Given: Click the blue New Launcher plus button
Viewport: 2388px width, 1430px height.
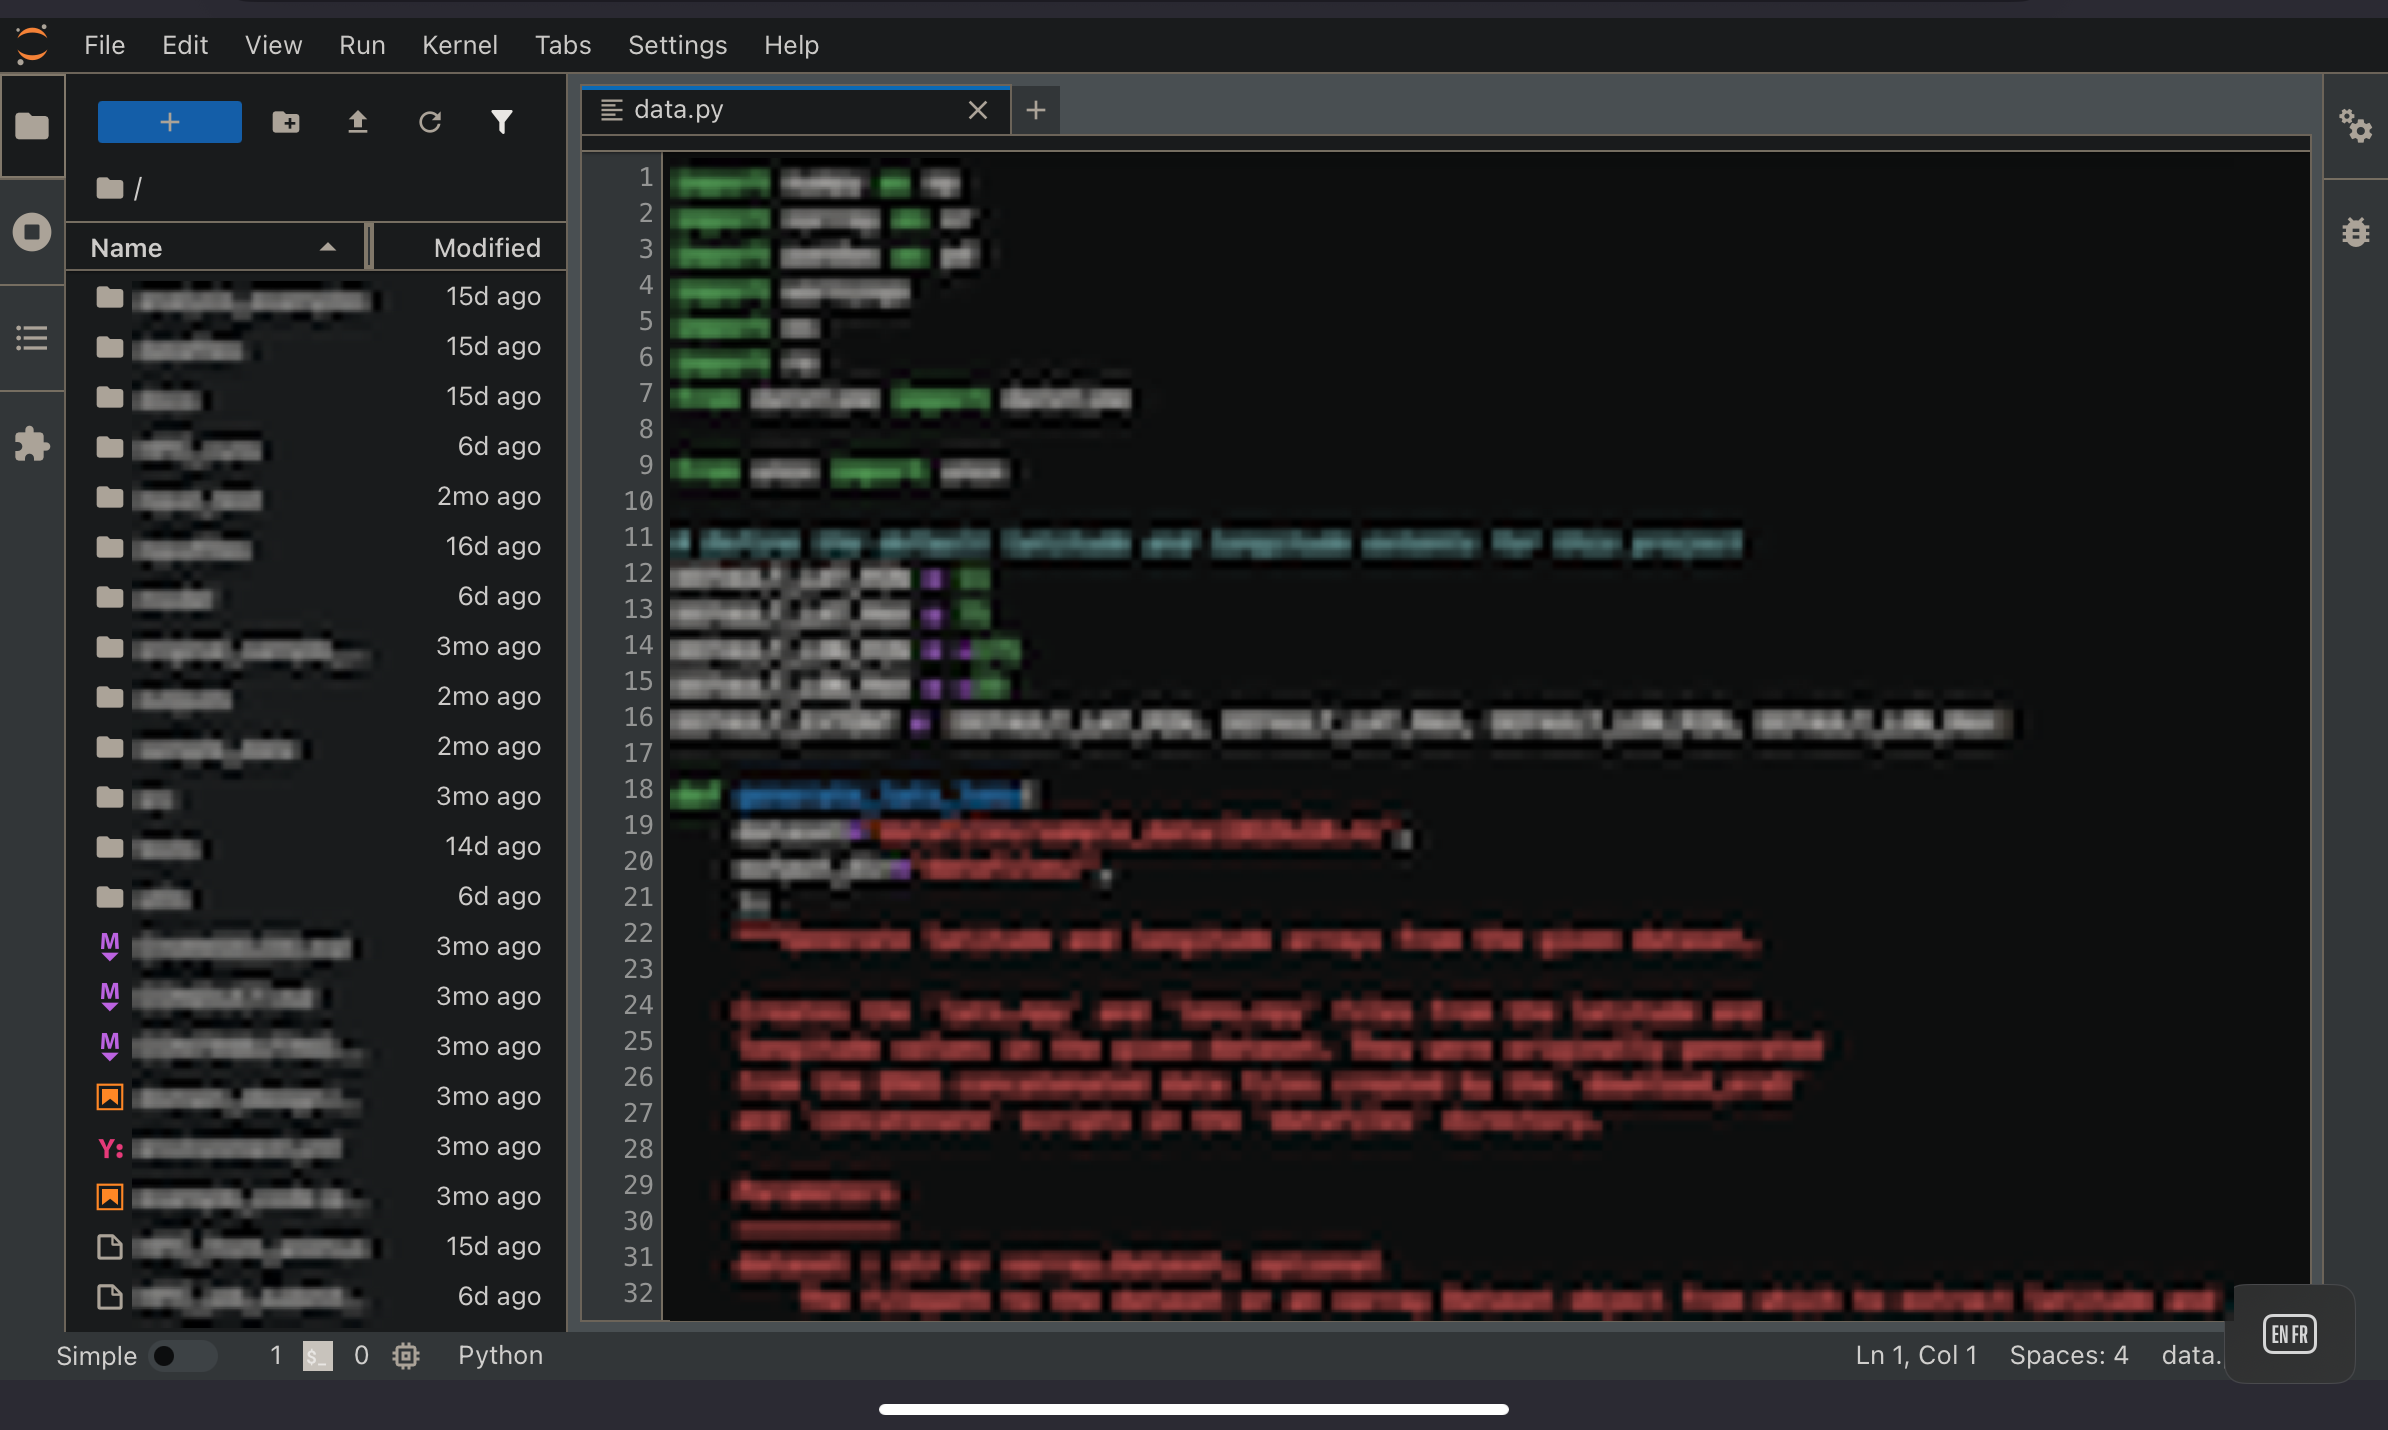Looking at the screenshot, I should pos(170,122).
